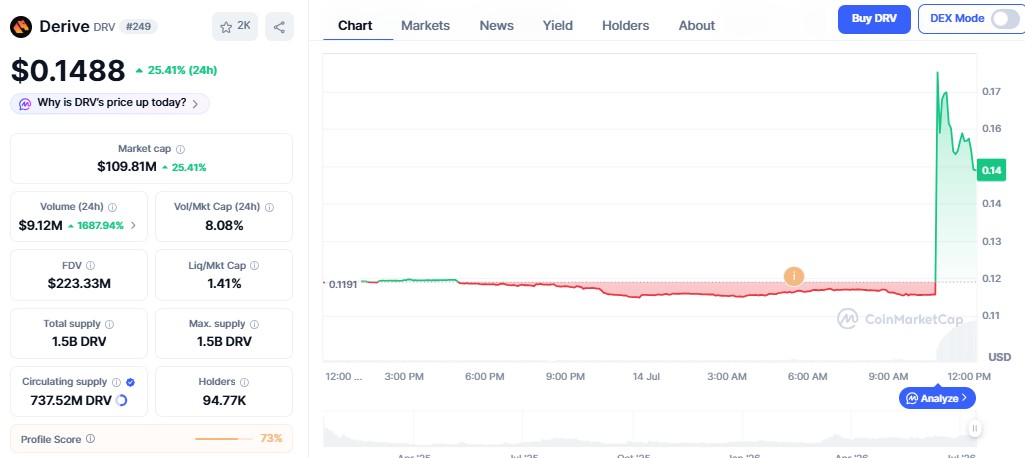
Task: Click the Circulating supply info icon
Action: 116,382
